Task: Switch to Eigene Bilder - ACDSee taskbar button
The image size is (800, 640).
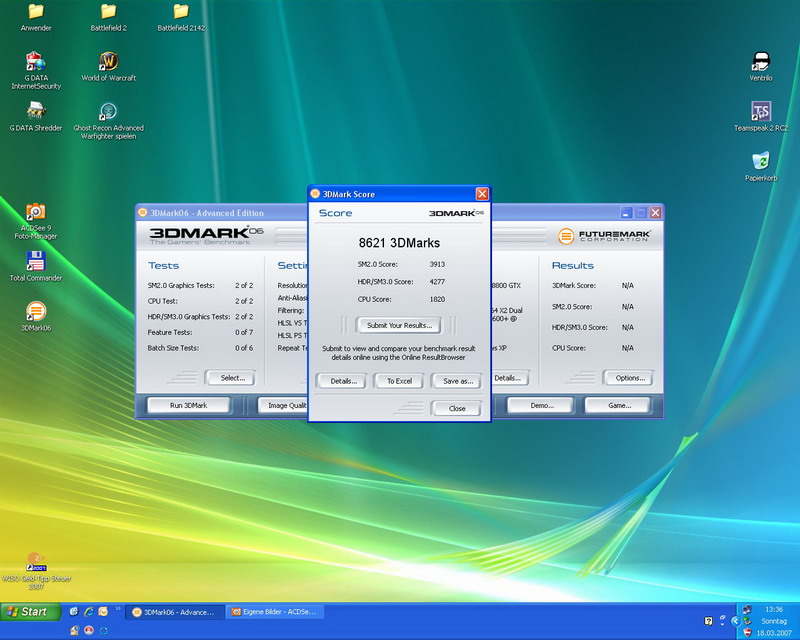Action: pyautogui.click(x=275, y=611)
